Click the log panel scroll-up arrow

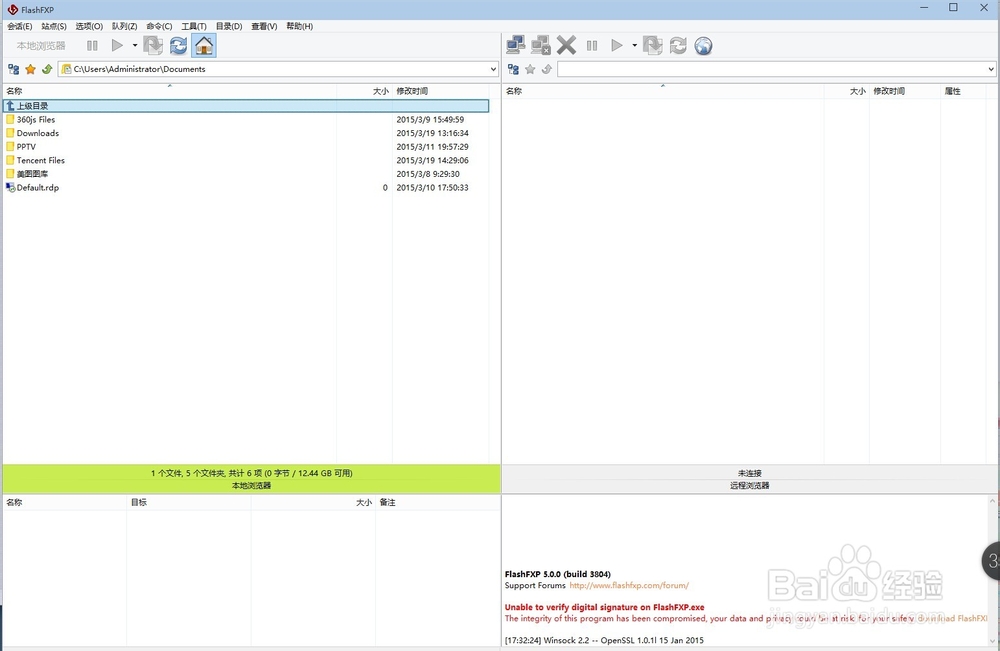click(x=992, y=502)
